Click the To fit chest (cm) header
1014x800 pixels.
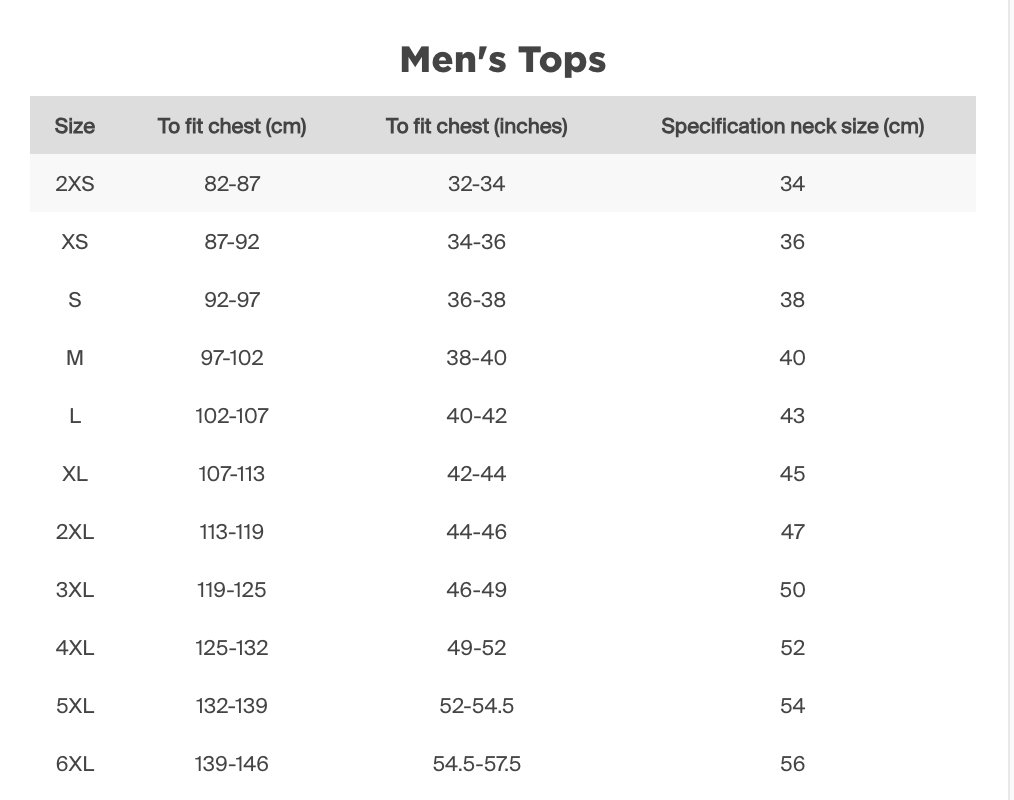[x=232, y=126]
